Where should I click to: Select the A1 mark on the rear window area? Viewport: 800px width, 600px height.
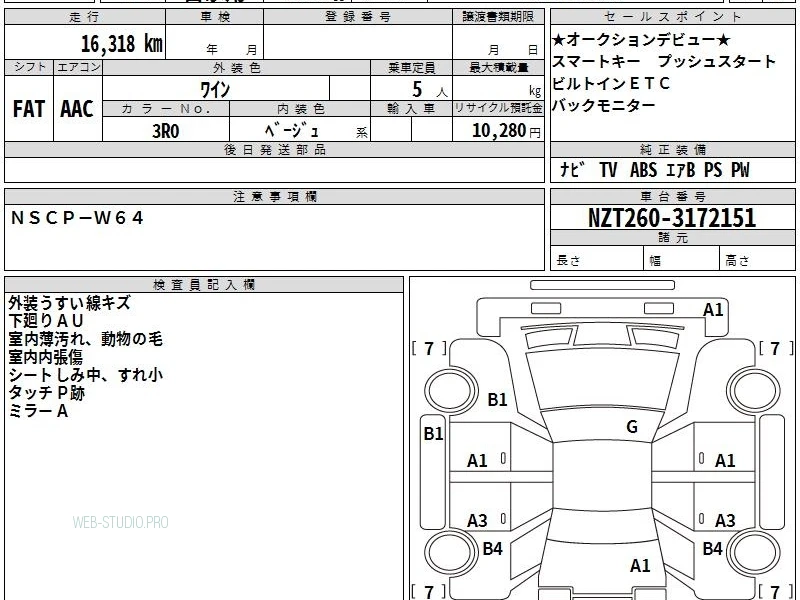pyautogui.click(x=640, y=566)
